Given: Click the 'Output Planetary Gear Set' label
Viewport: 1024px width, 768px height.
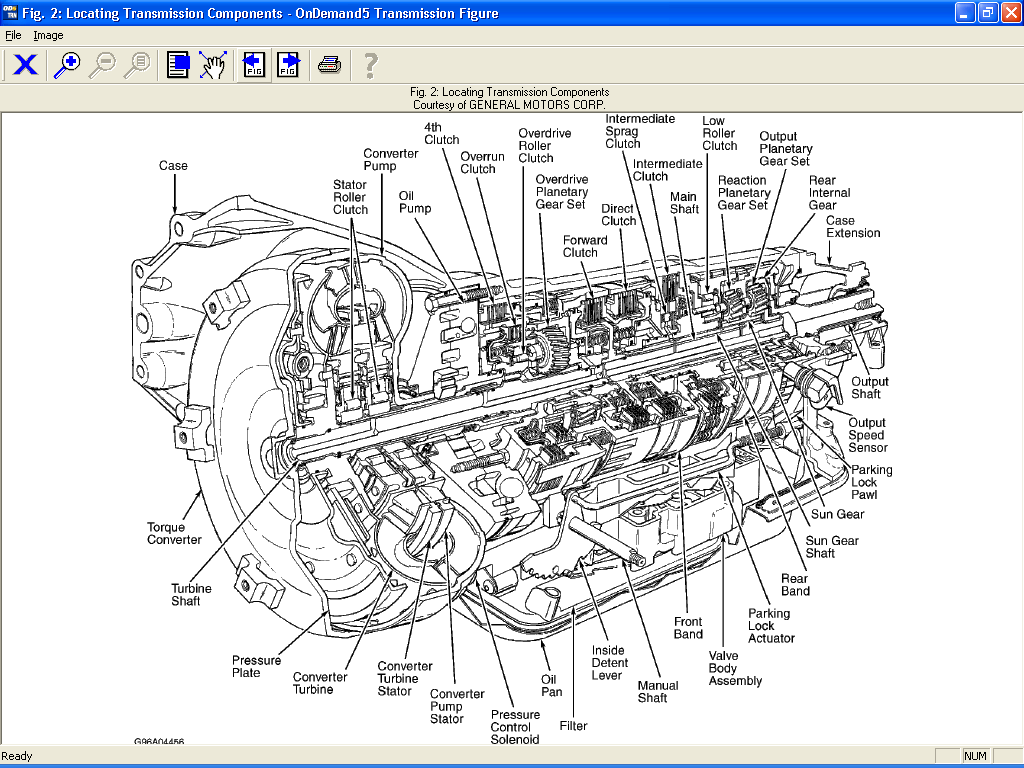Looking at the screenshot, I should pos(785,149).
